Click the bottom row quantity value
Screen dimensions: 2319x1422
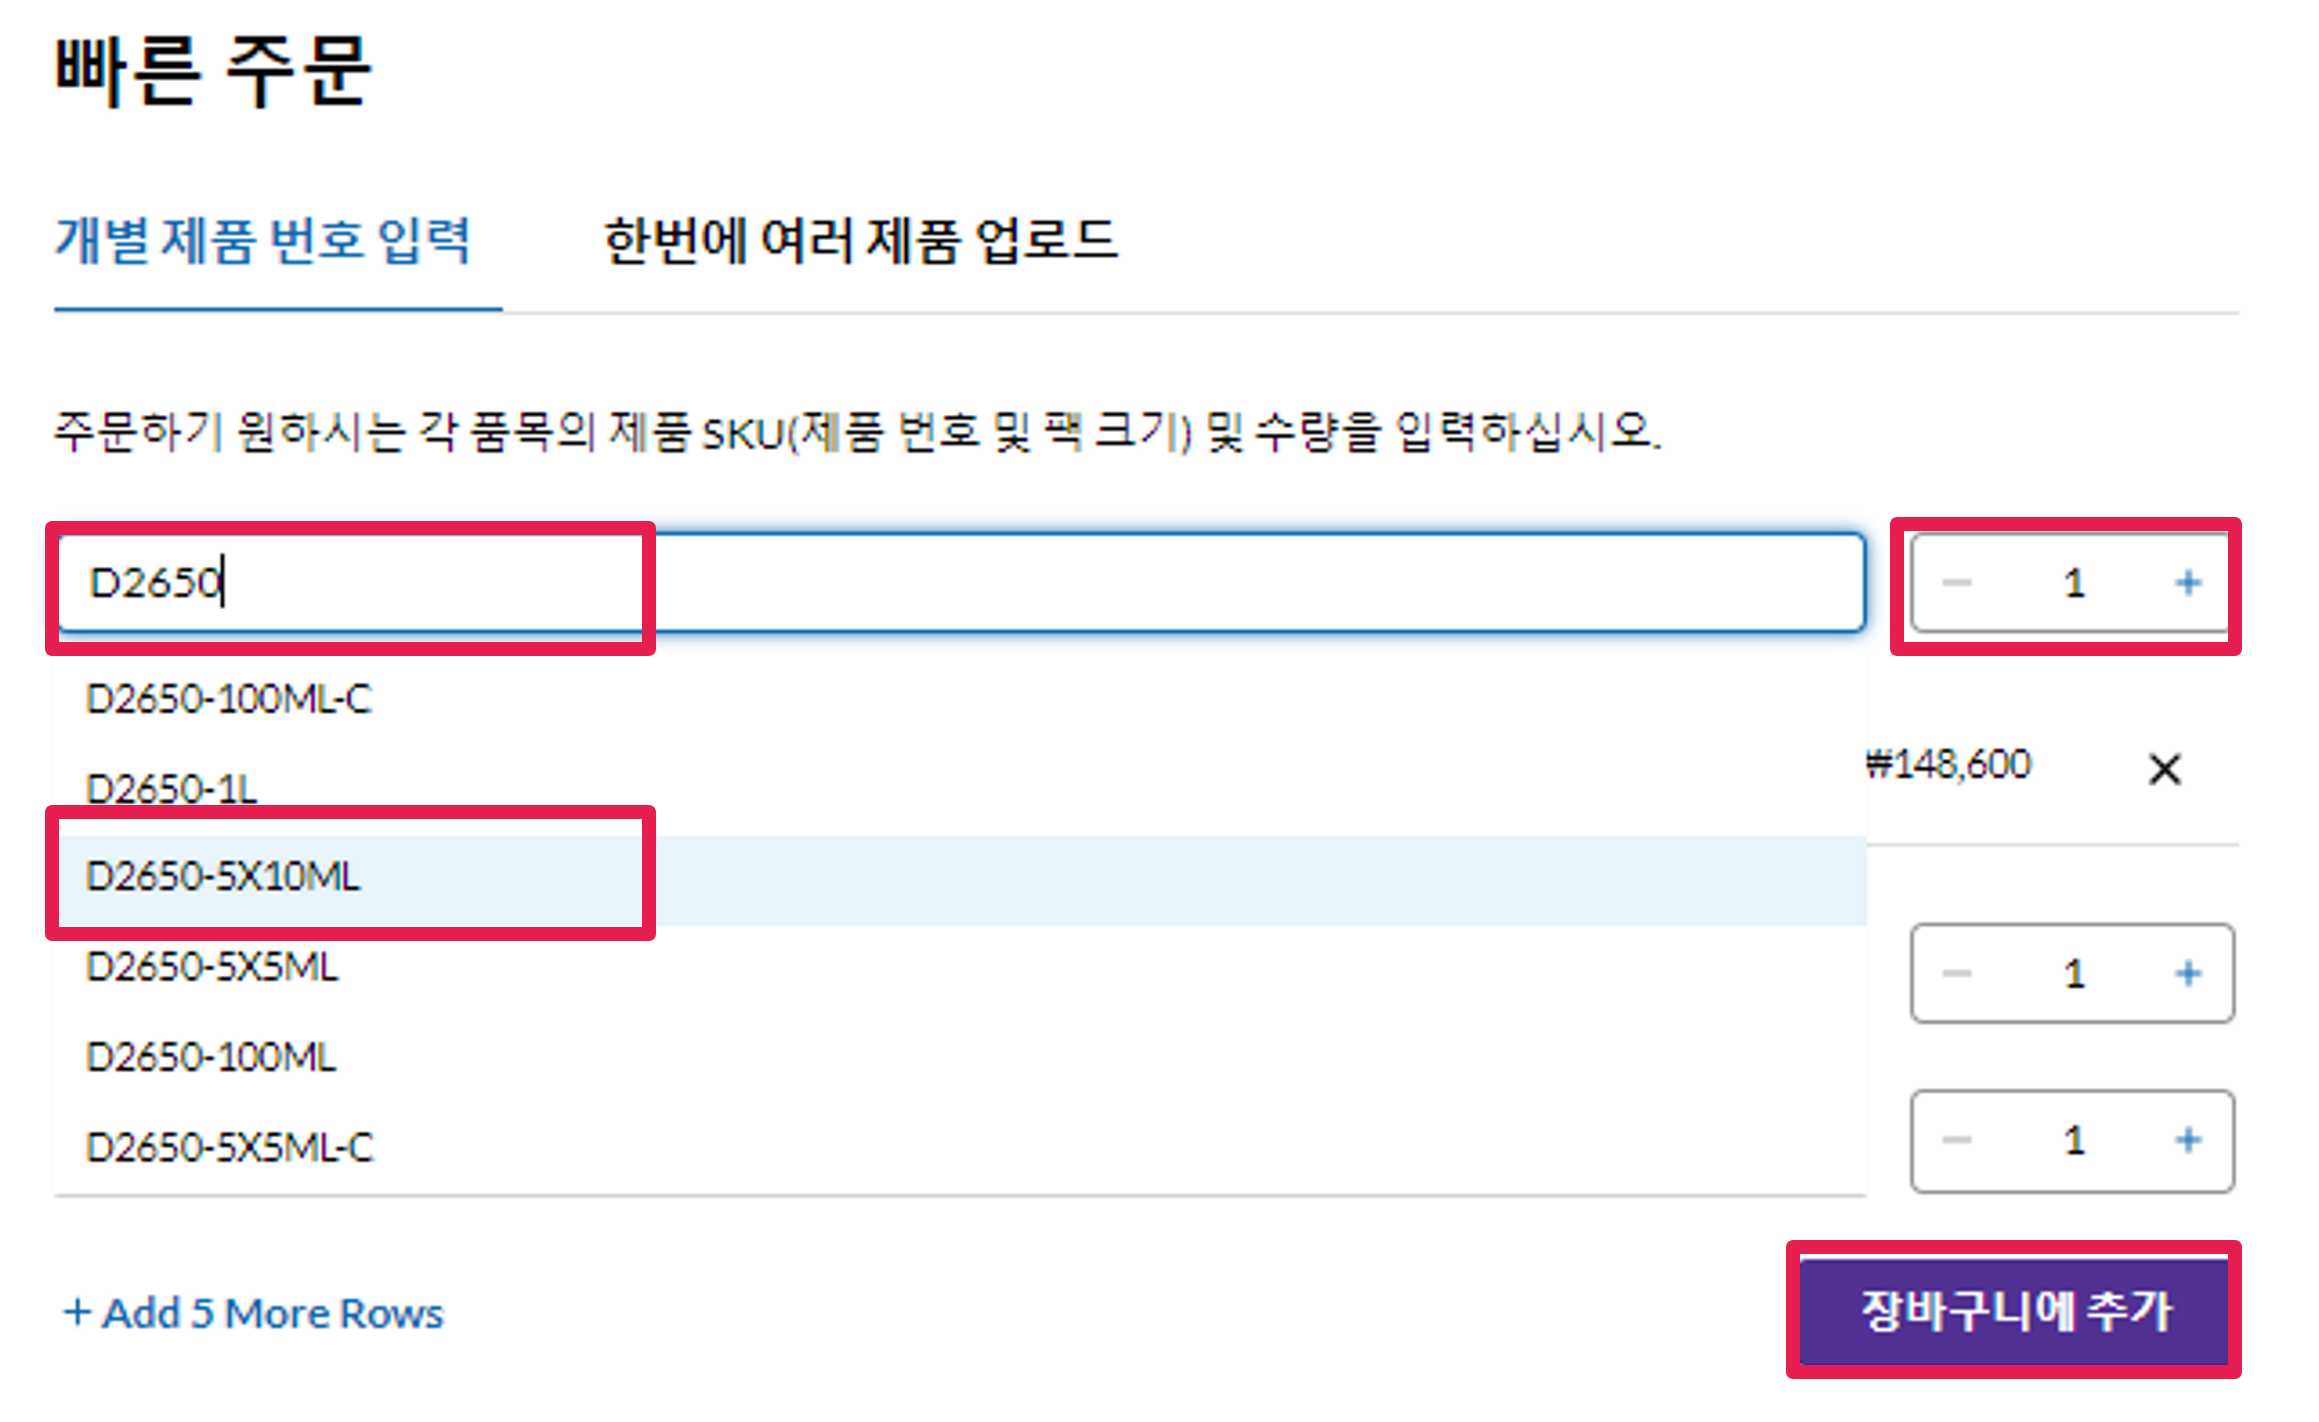(2073, 1140)
